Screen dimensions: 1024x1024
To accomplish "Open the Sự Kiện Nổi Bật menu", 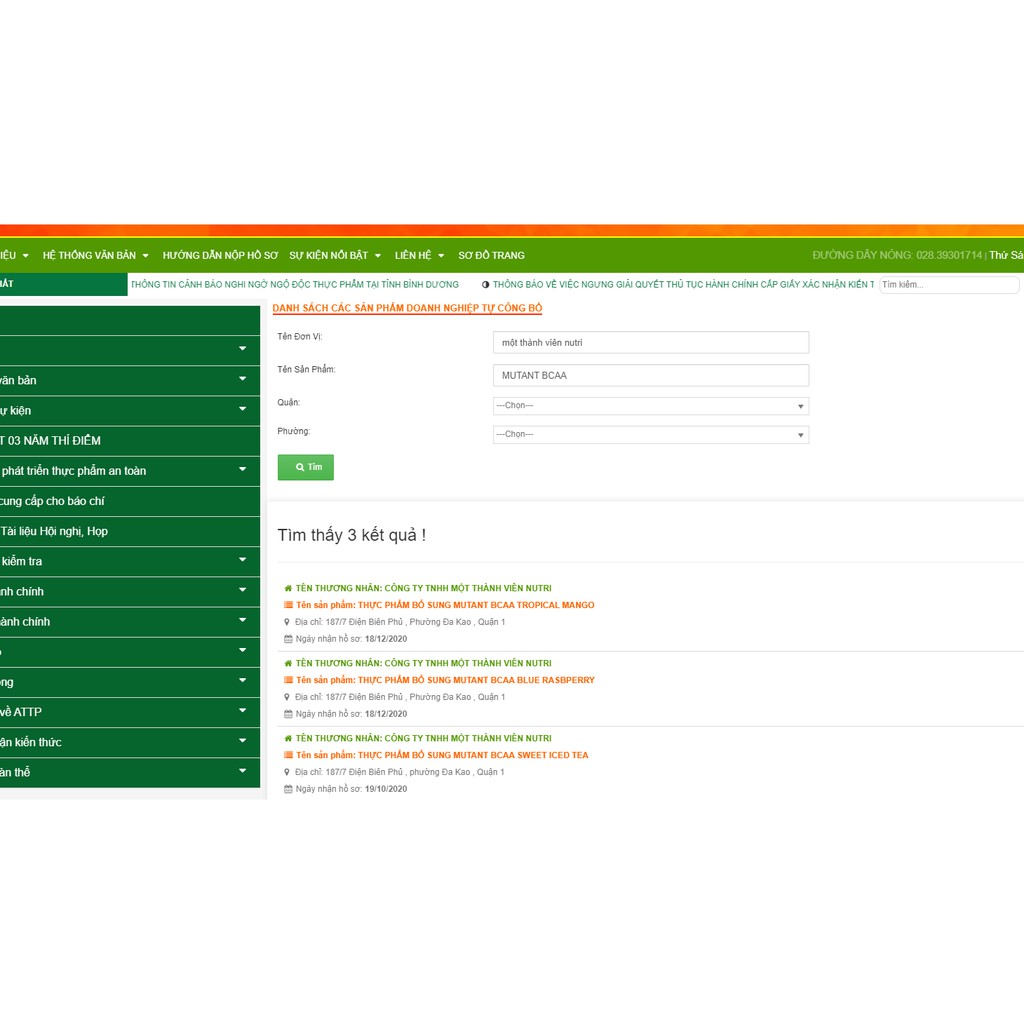I will tap(335, 256).
